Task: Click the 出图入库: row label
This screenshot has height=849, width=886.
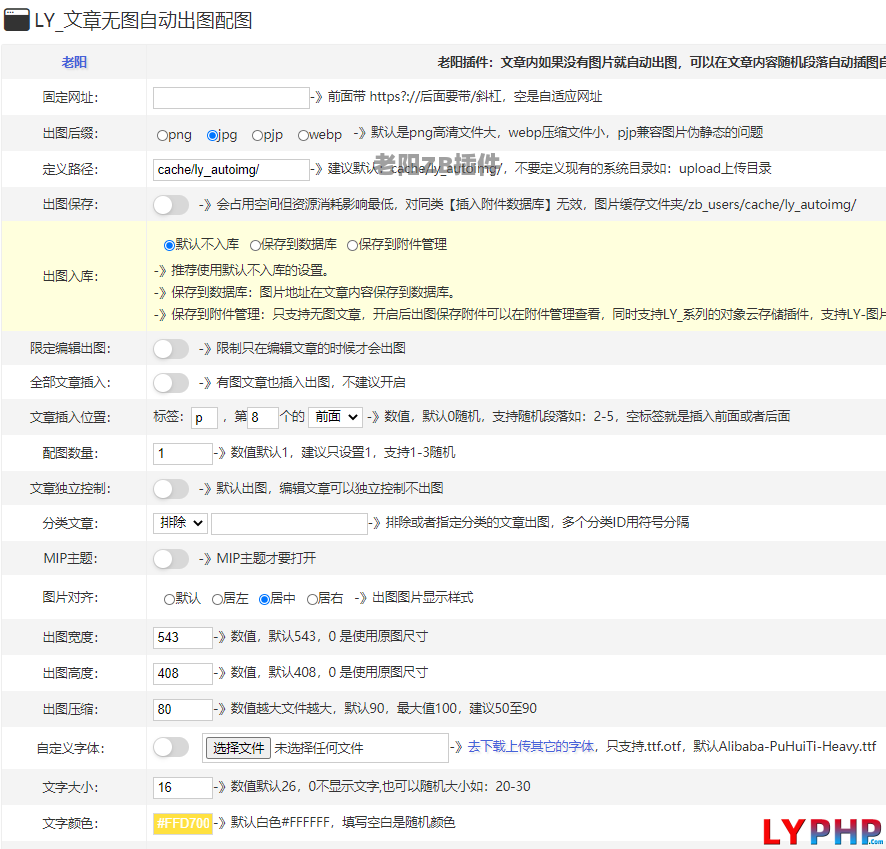Action: [71, 276]
